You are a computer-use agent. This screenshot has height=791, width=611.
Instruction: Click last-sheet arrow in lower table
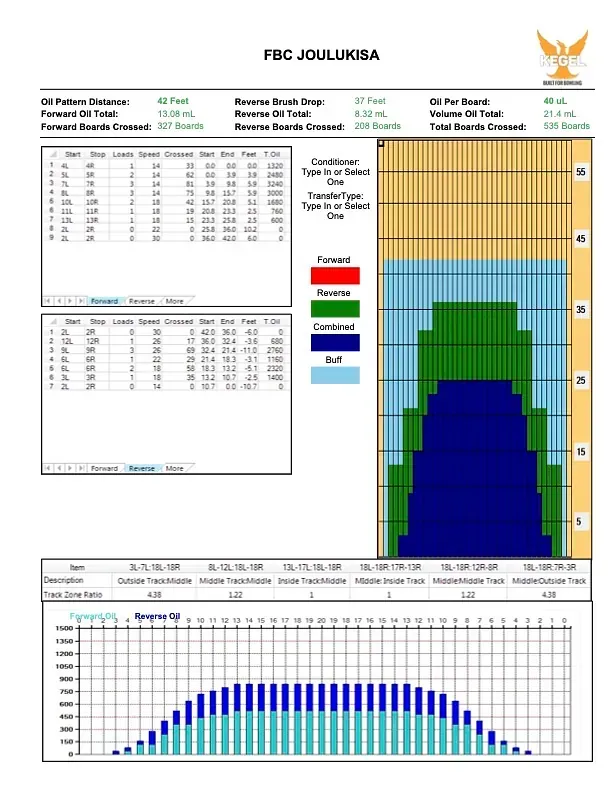(80, 468)
